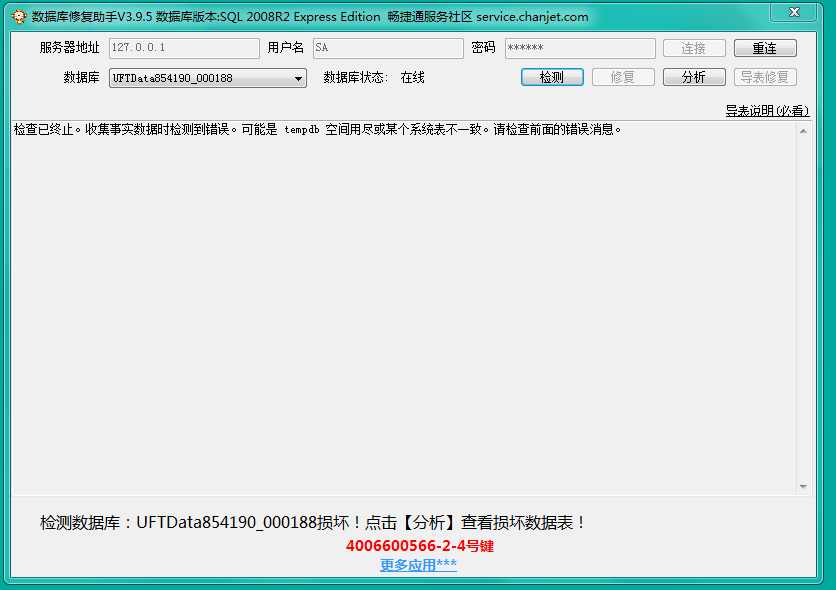836x590 pixels.
Task: Click the log scrollbar up arrow
Action: coord(803,131)
